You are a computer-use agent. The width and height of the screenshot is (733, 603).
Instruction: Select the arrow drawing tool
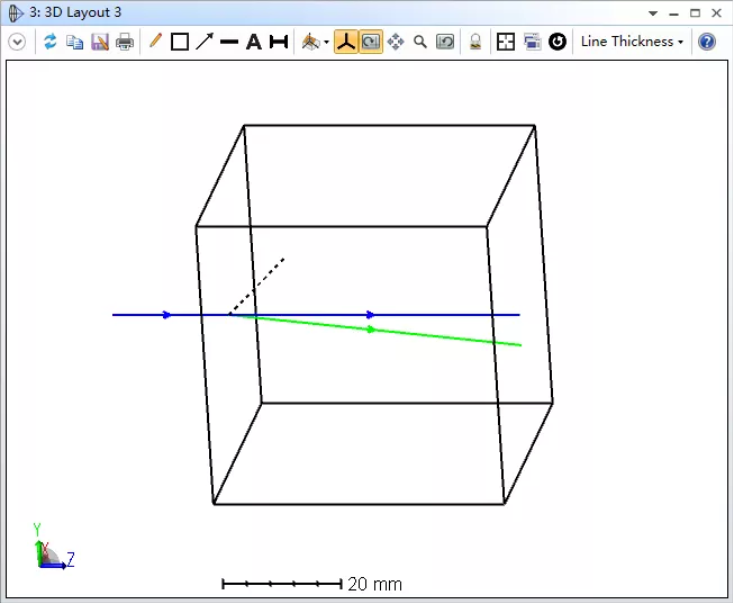pos(204,42)
